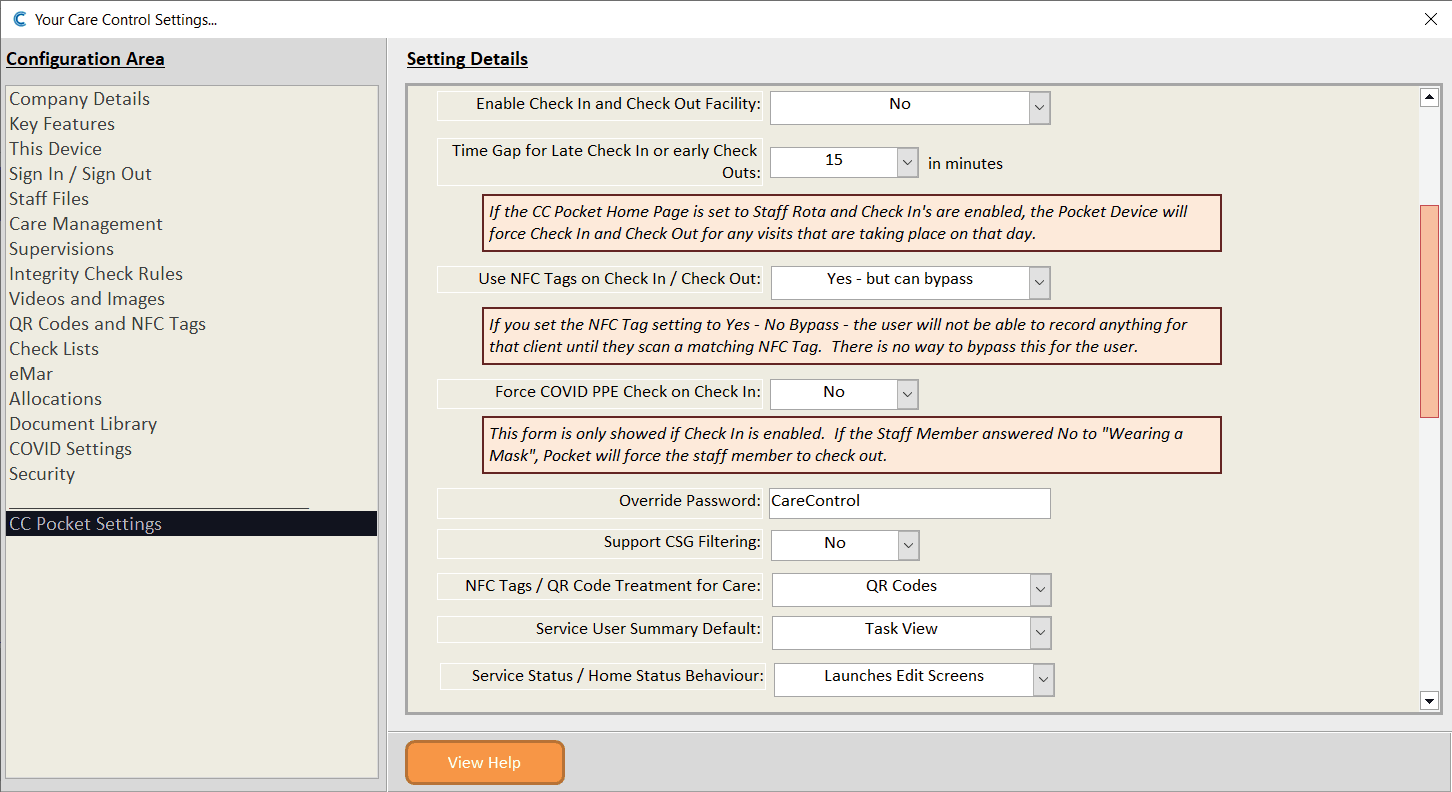Click scrollbar down arrow in Setting Details

pos(1429,701)
